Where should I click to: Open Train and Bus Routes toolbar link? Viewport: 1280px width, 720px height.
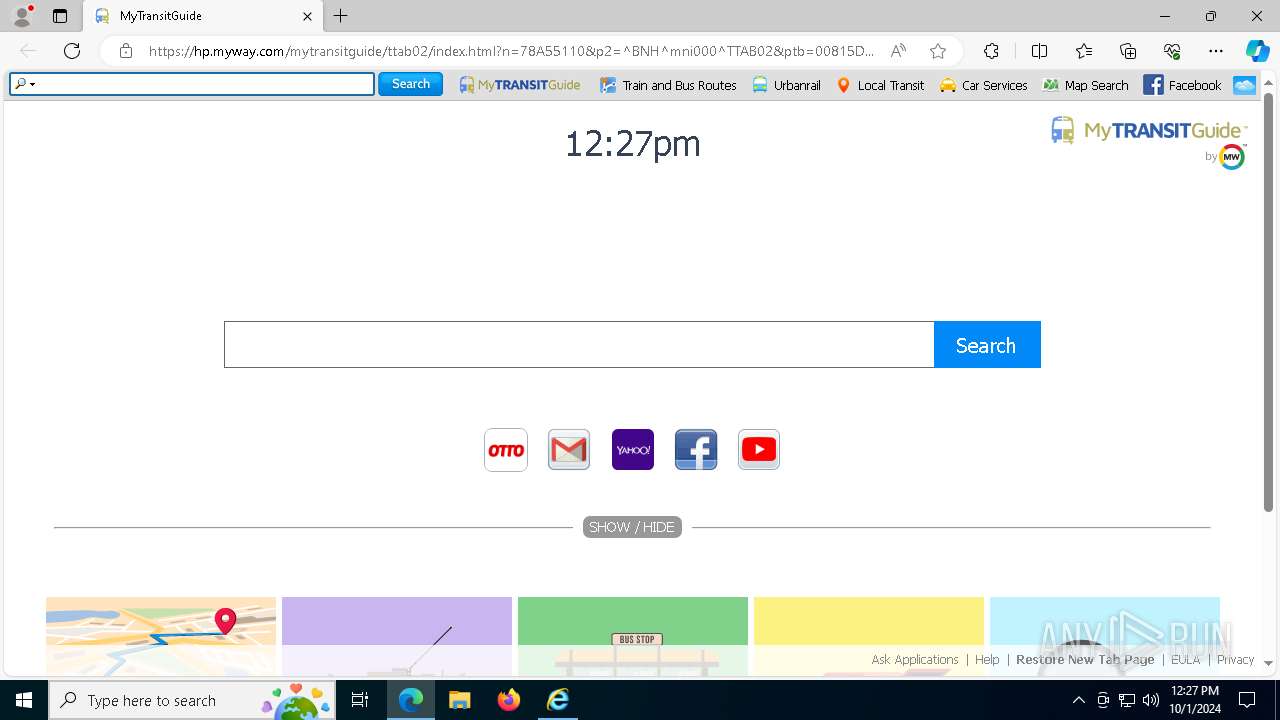668,85
